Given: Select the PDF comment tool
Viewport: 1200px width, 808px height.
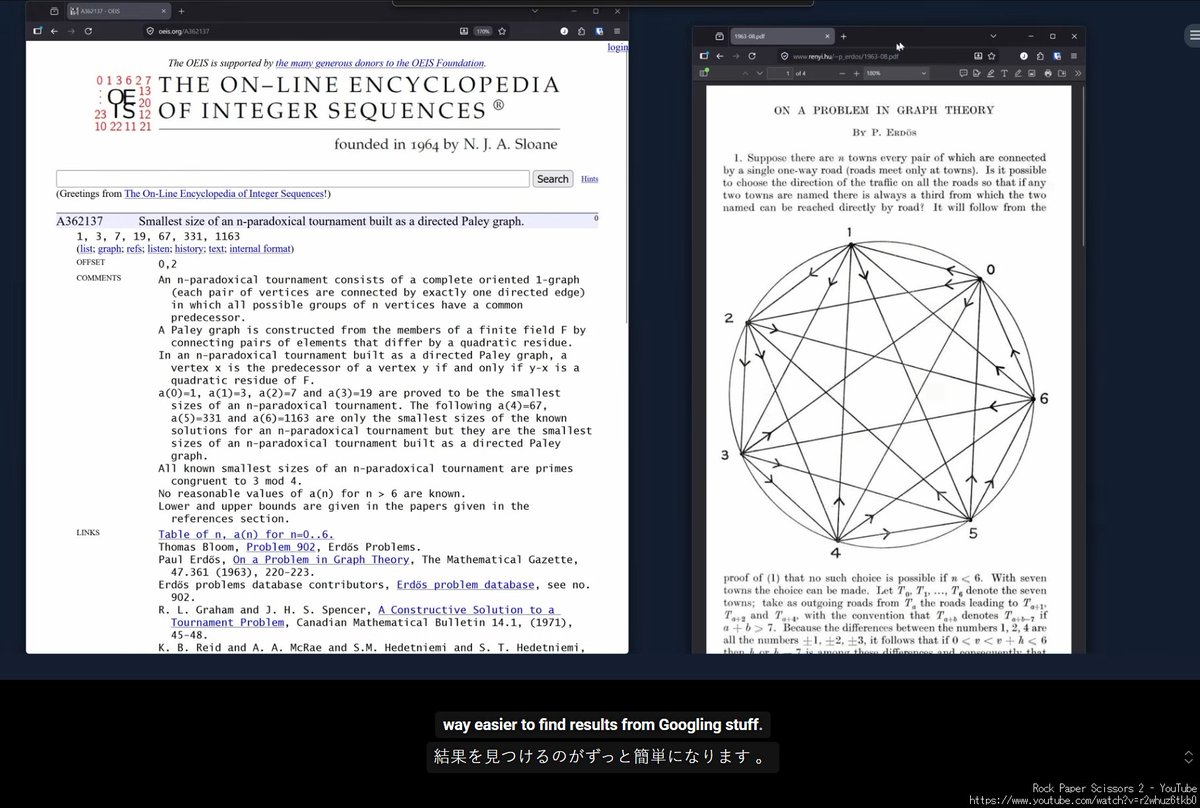Looking at the screenshot, I should pos(963,73).
